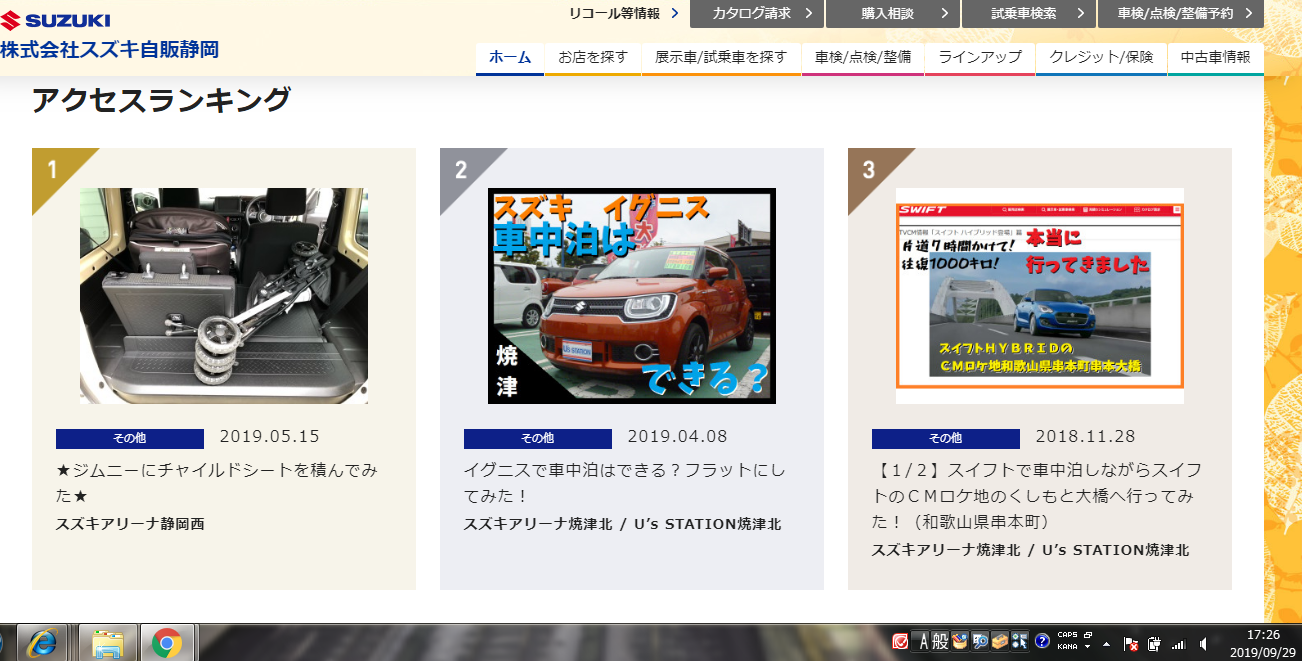This screenshot has height=661, width=1302.
Task: Click the date 2018.11.28
Action: 1086,437
